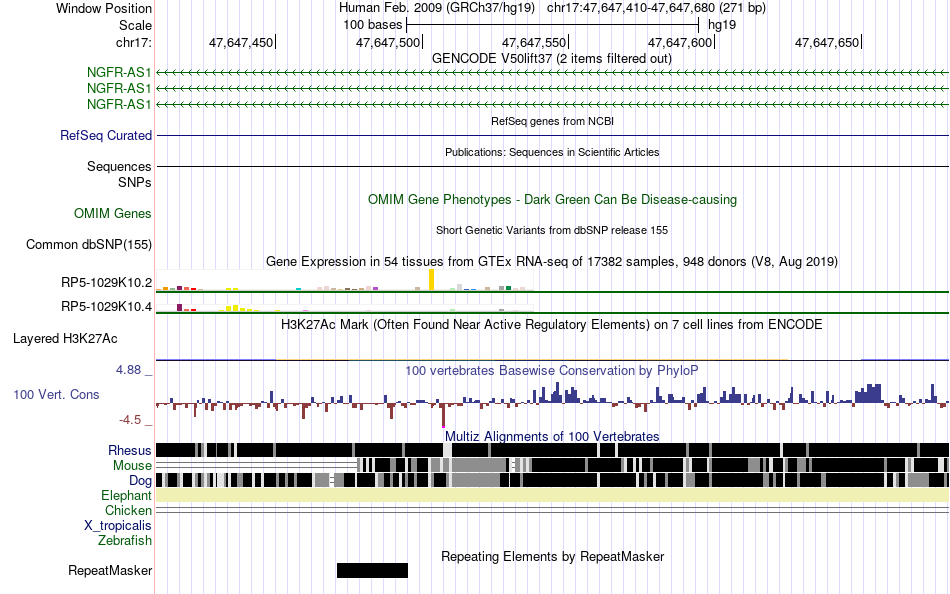Click the Elephant alignment label
This screenshot has height=594, width=950.
(x=126, y=495)
